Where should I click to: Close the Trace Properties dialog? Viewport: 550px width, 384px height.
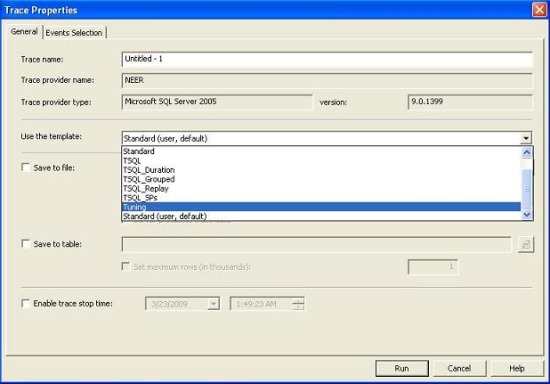pos(539,9)
